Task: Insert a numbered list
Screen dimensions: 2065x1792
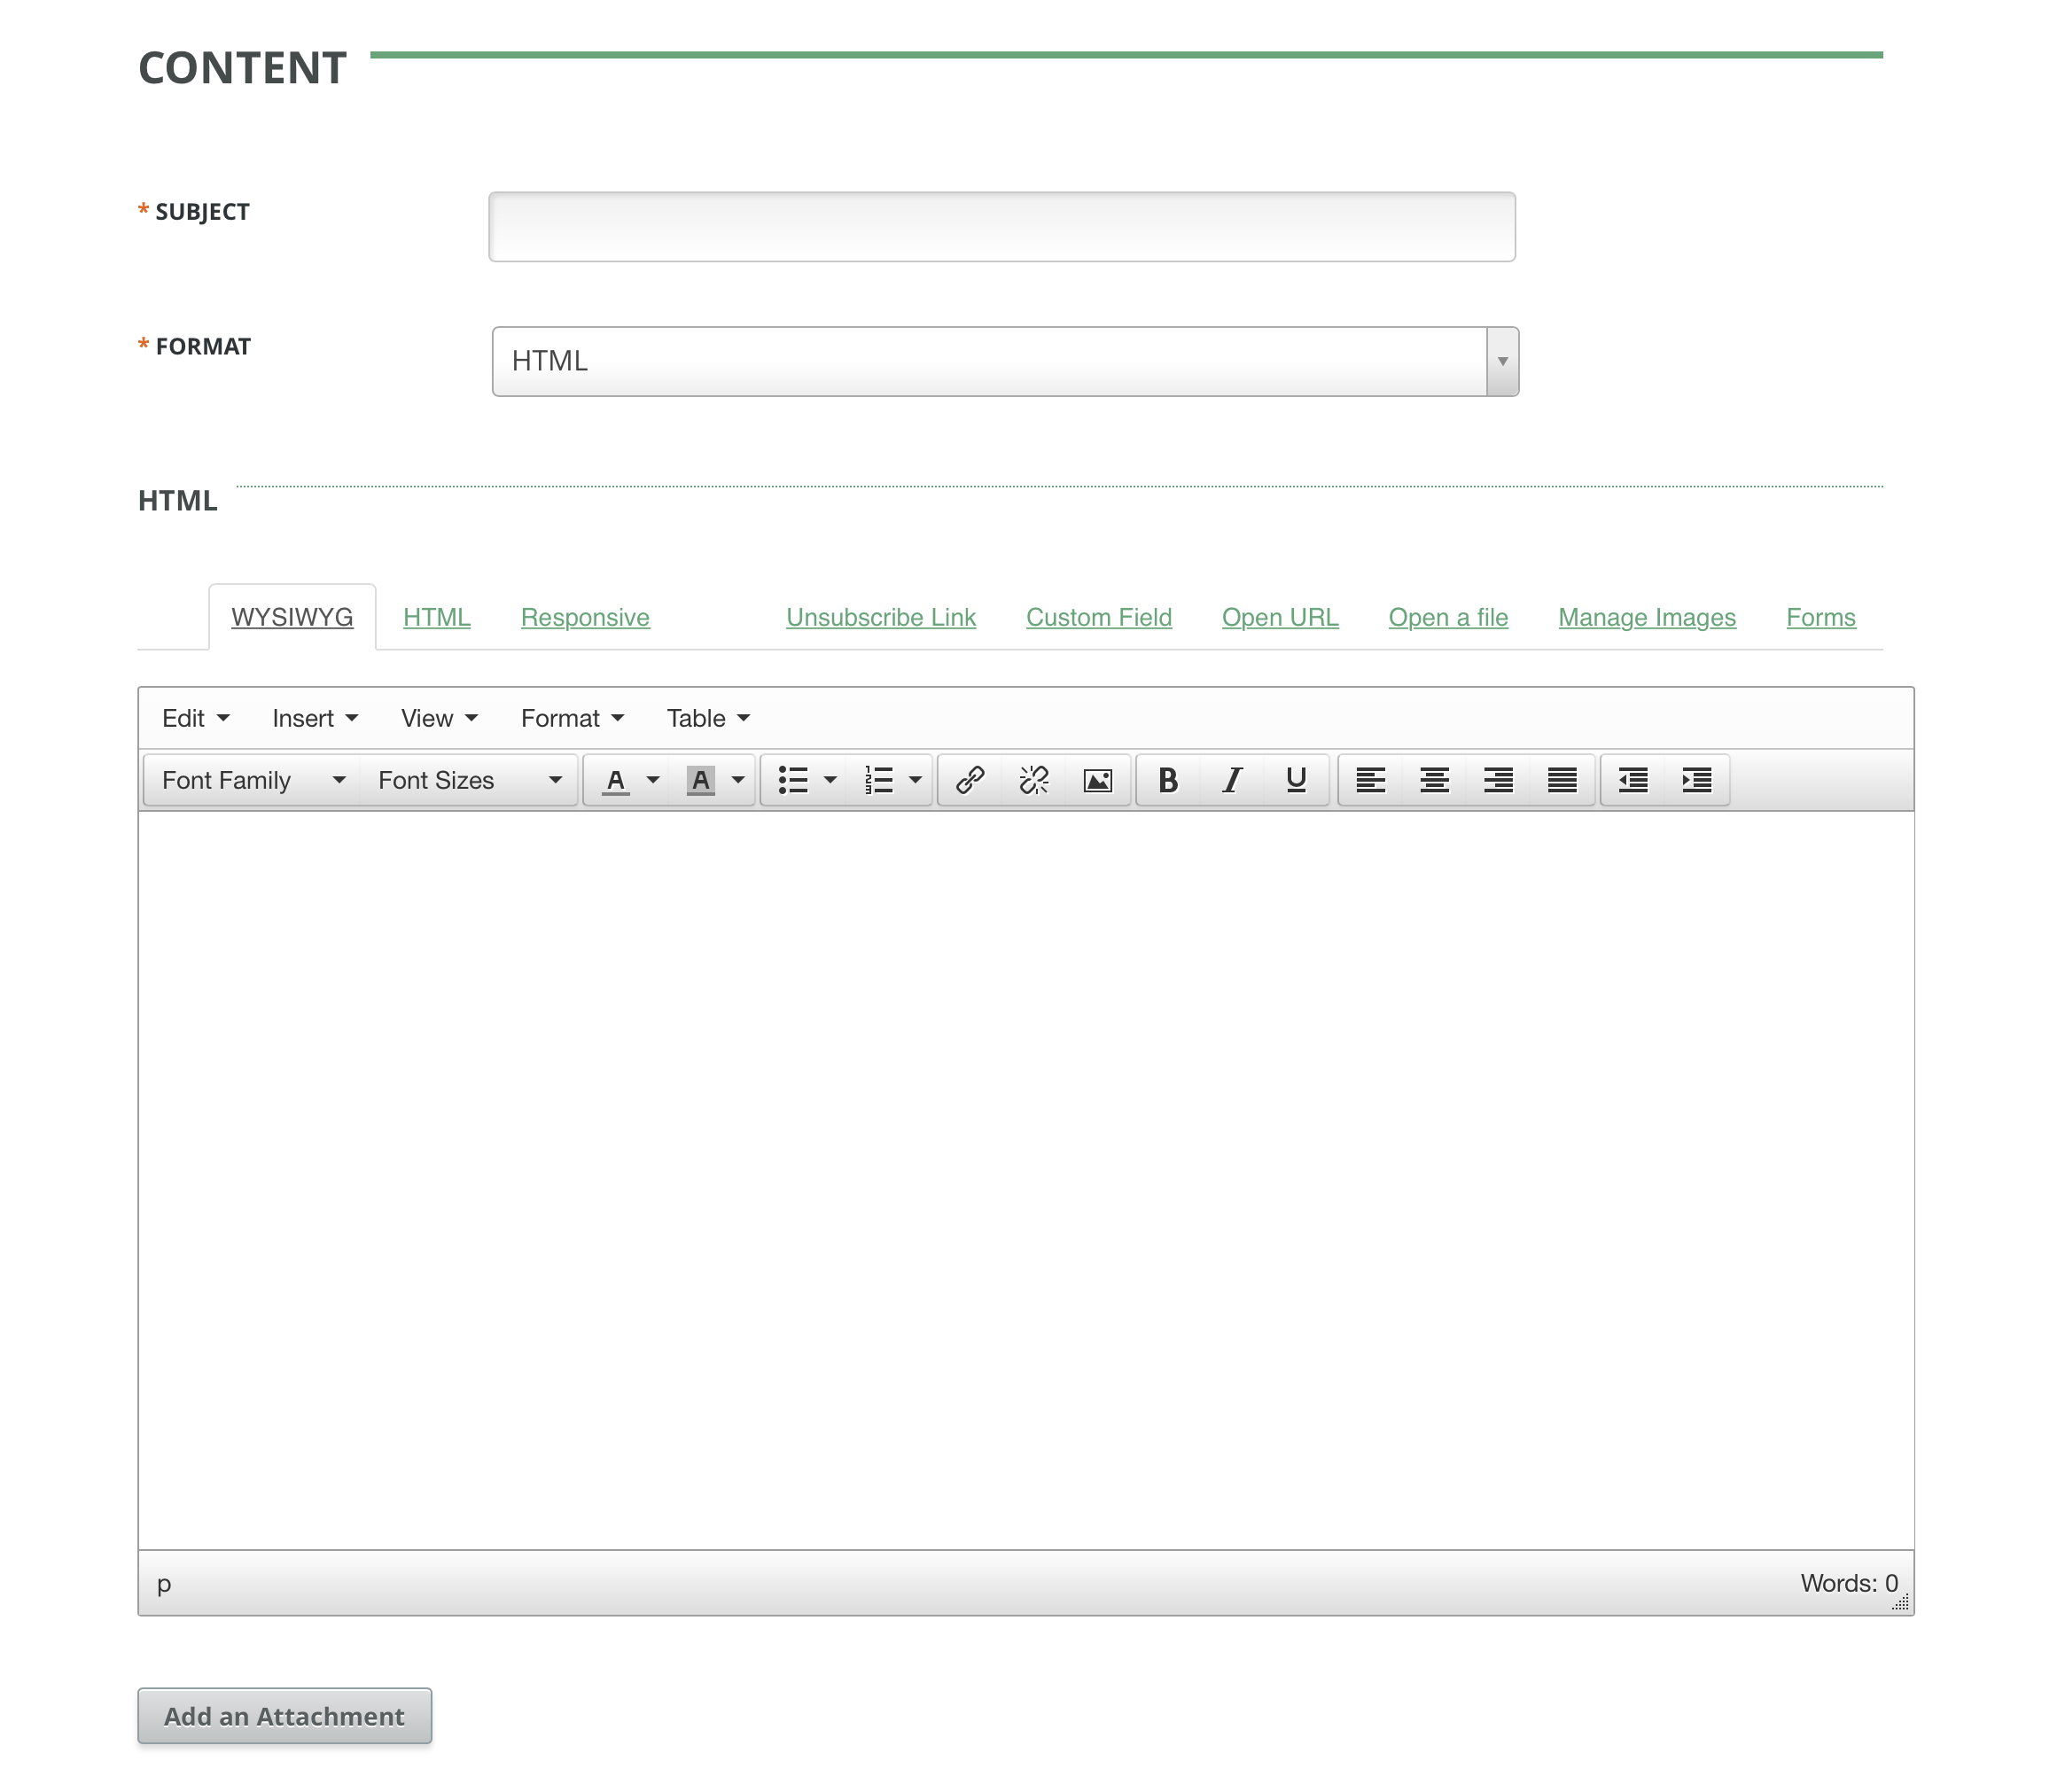Action: coord(879,780)
